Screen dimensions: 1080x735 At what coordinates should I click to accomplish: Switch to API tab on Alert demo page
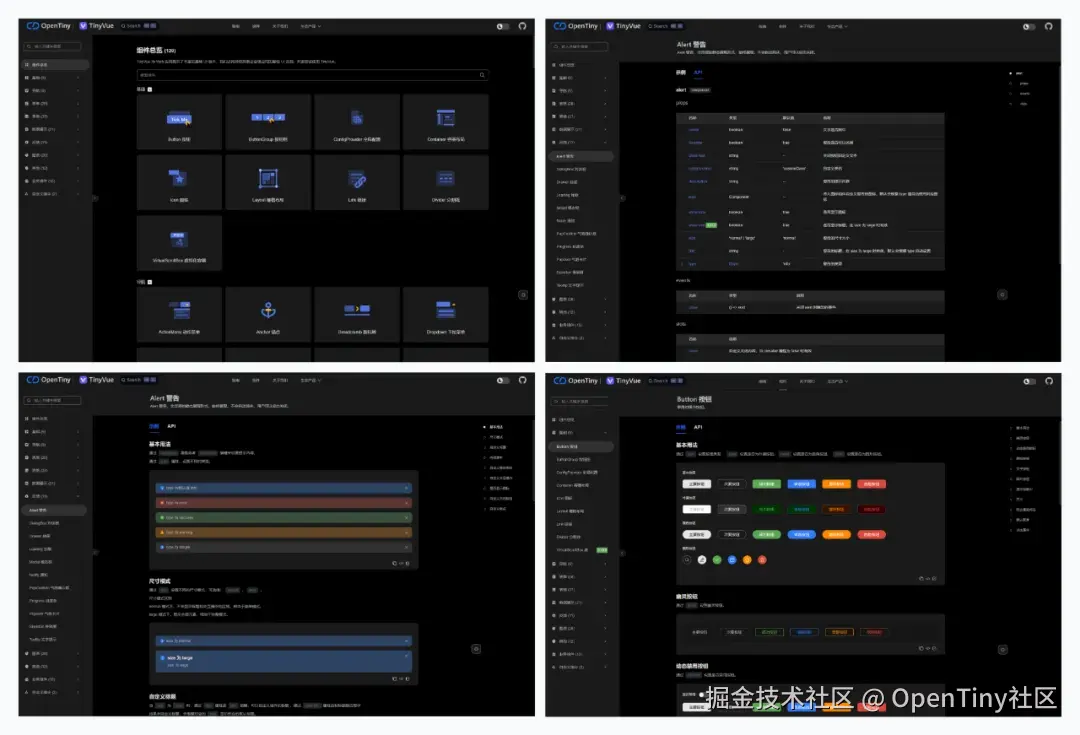pos(172,426)
